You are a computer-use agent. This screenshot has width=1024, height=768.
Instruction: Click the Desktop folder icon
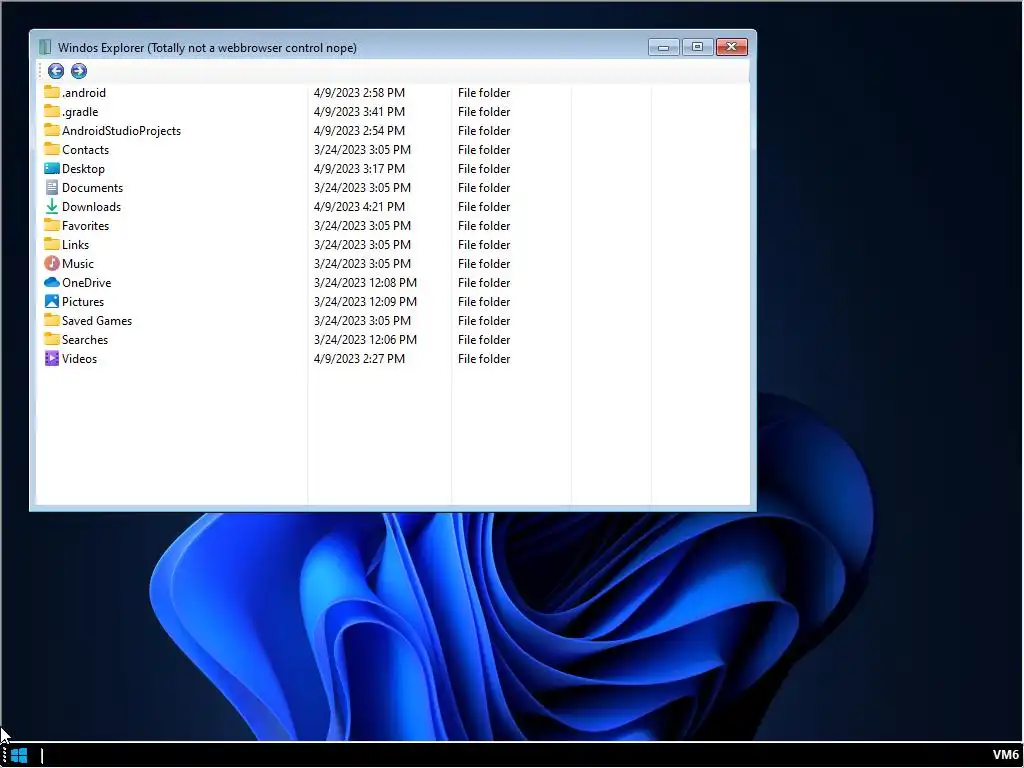coord(52,168)
